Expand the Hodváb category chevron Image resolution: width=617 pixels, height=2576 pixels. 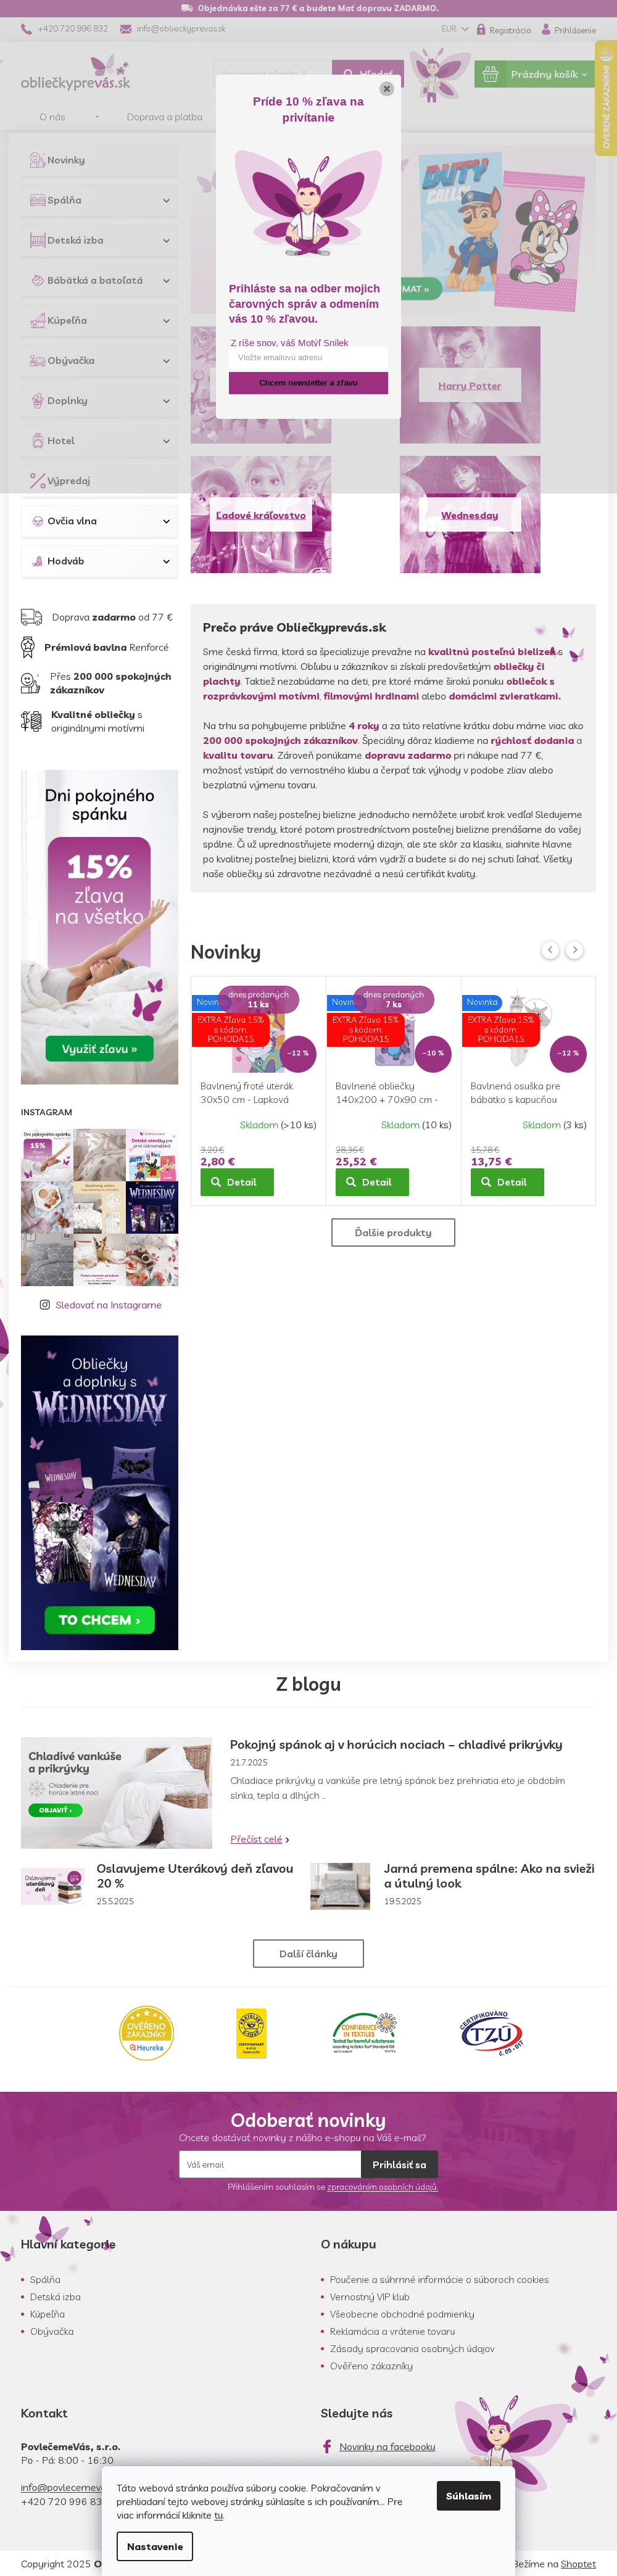tap(166, 561)
